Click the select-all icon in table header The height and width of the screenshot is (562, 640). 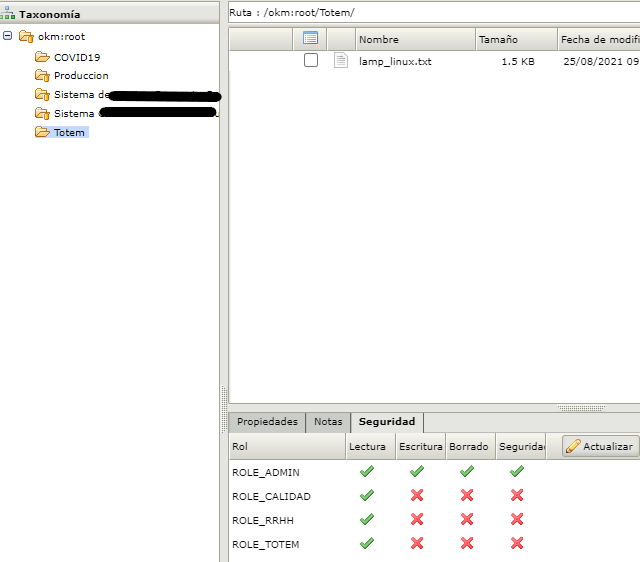pos(310,39)
